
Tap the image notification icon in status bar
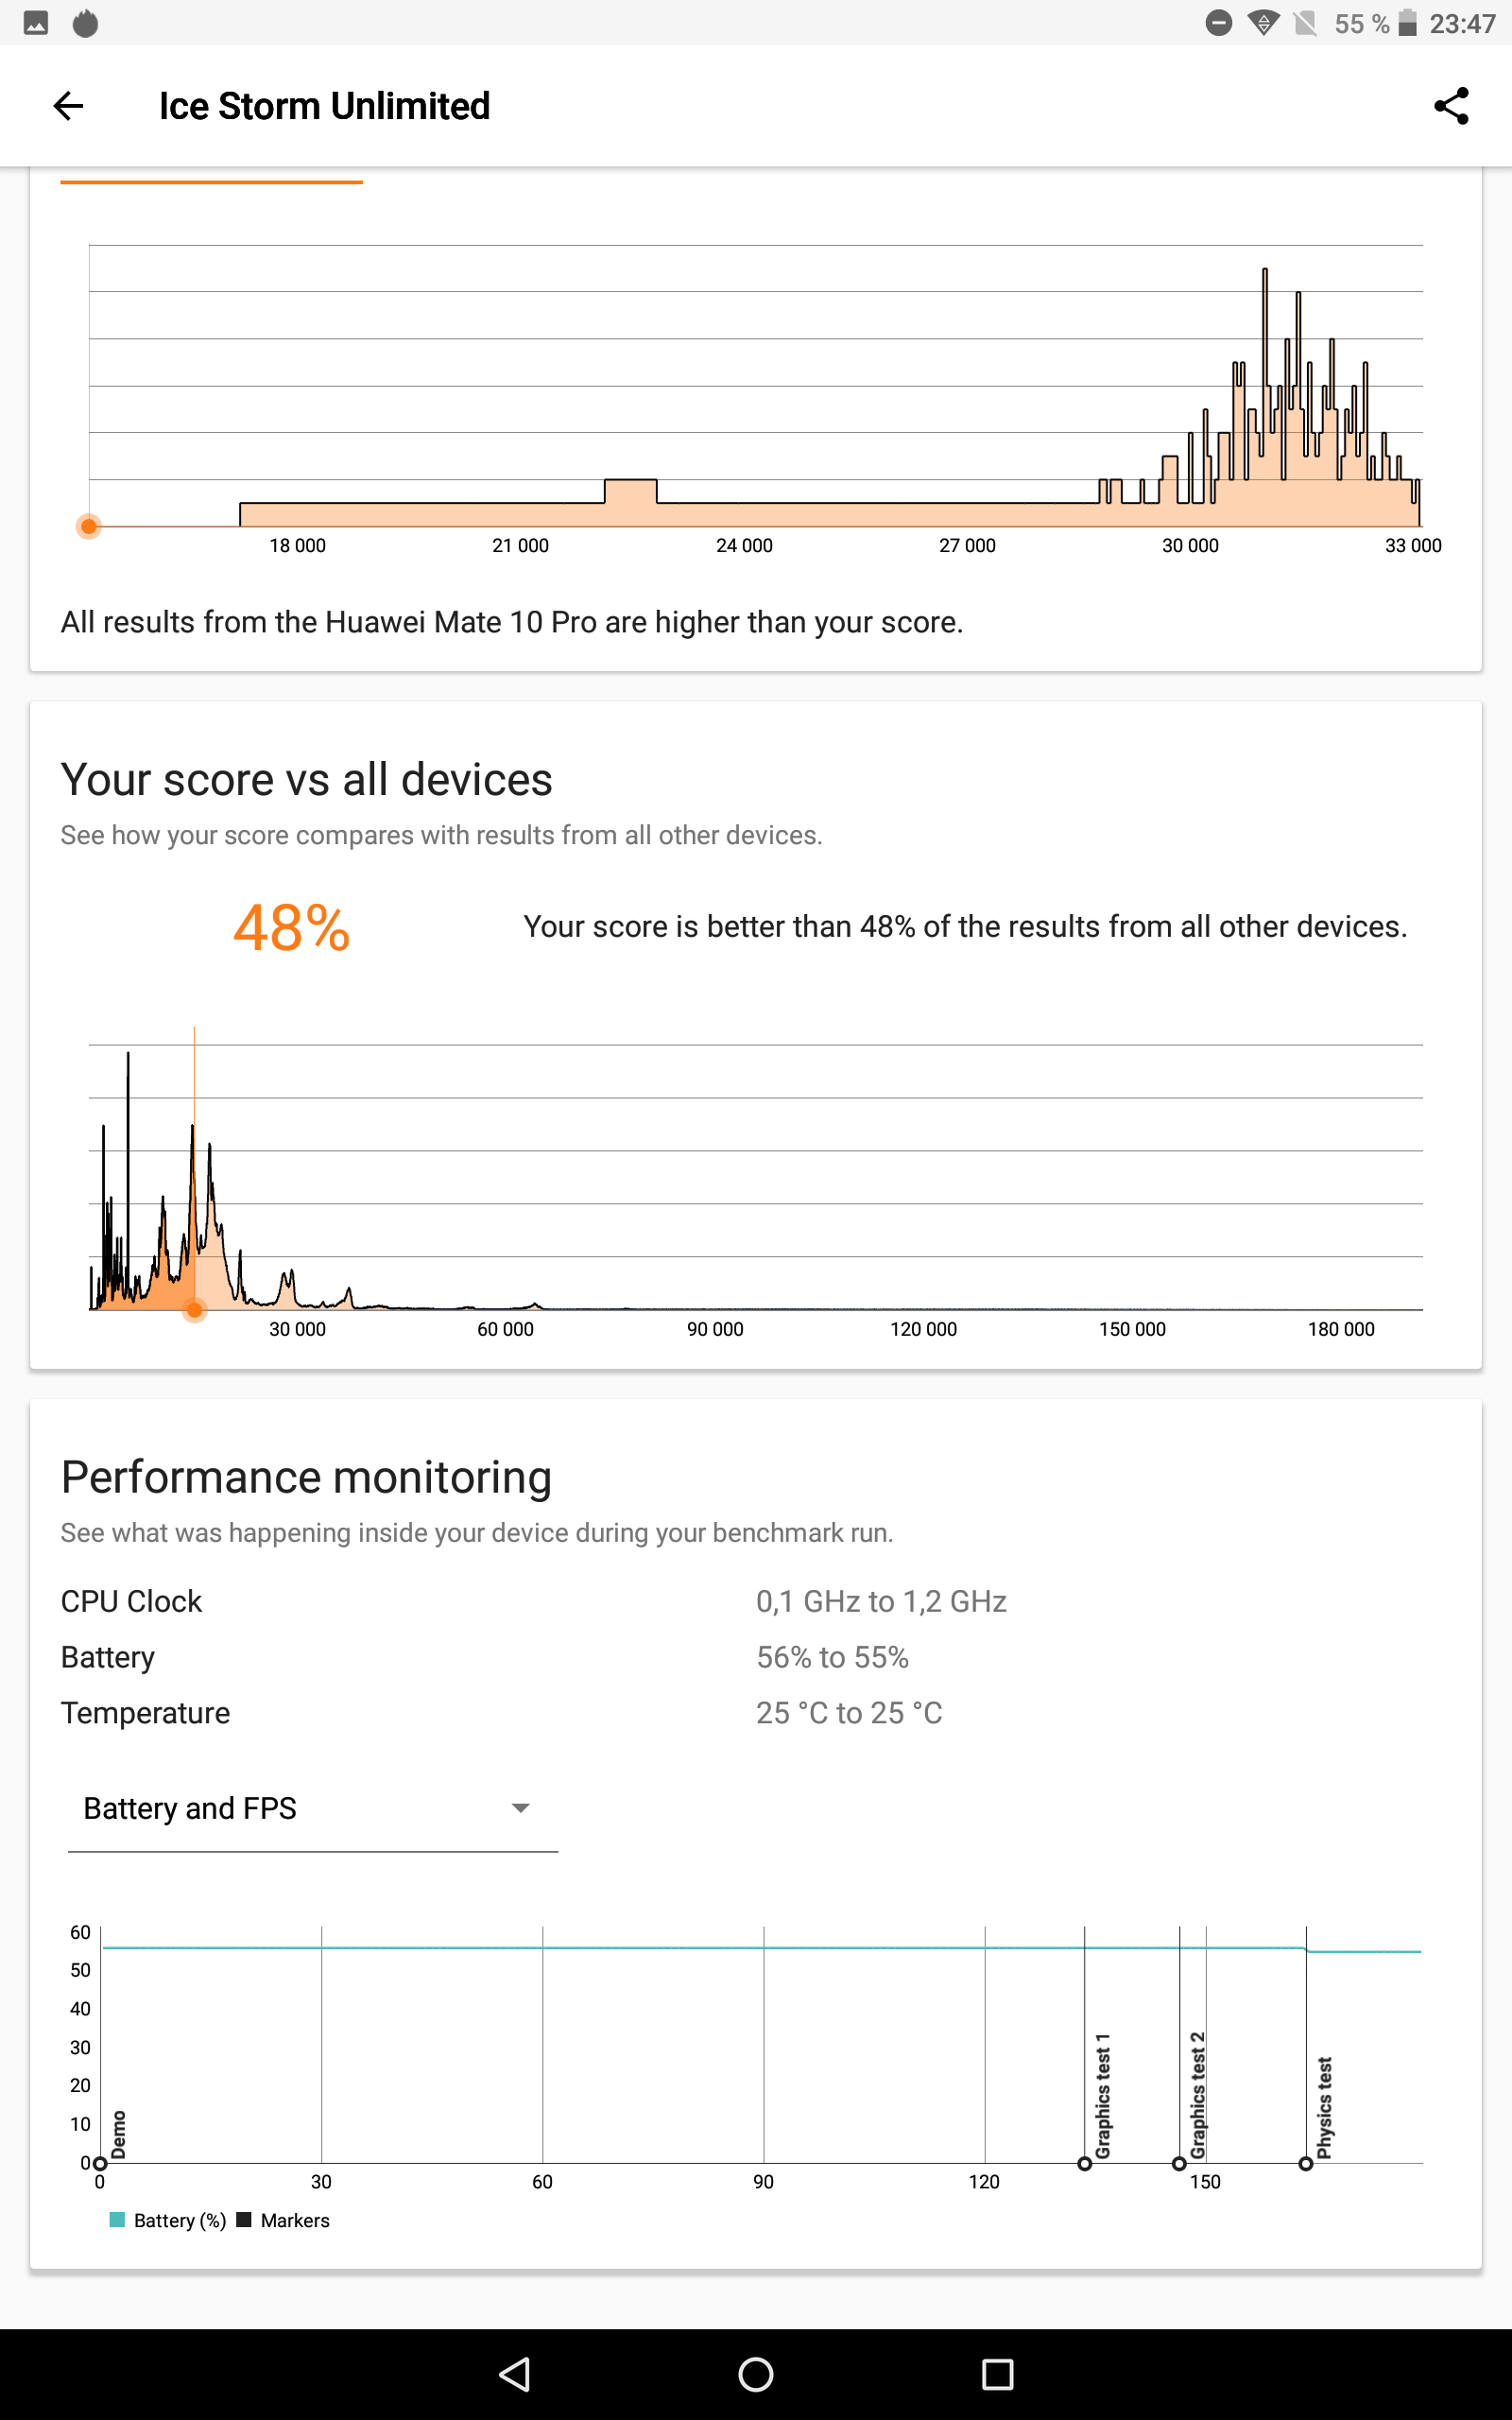coord(36,23)
